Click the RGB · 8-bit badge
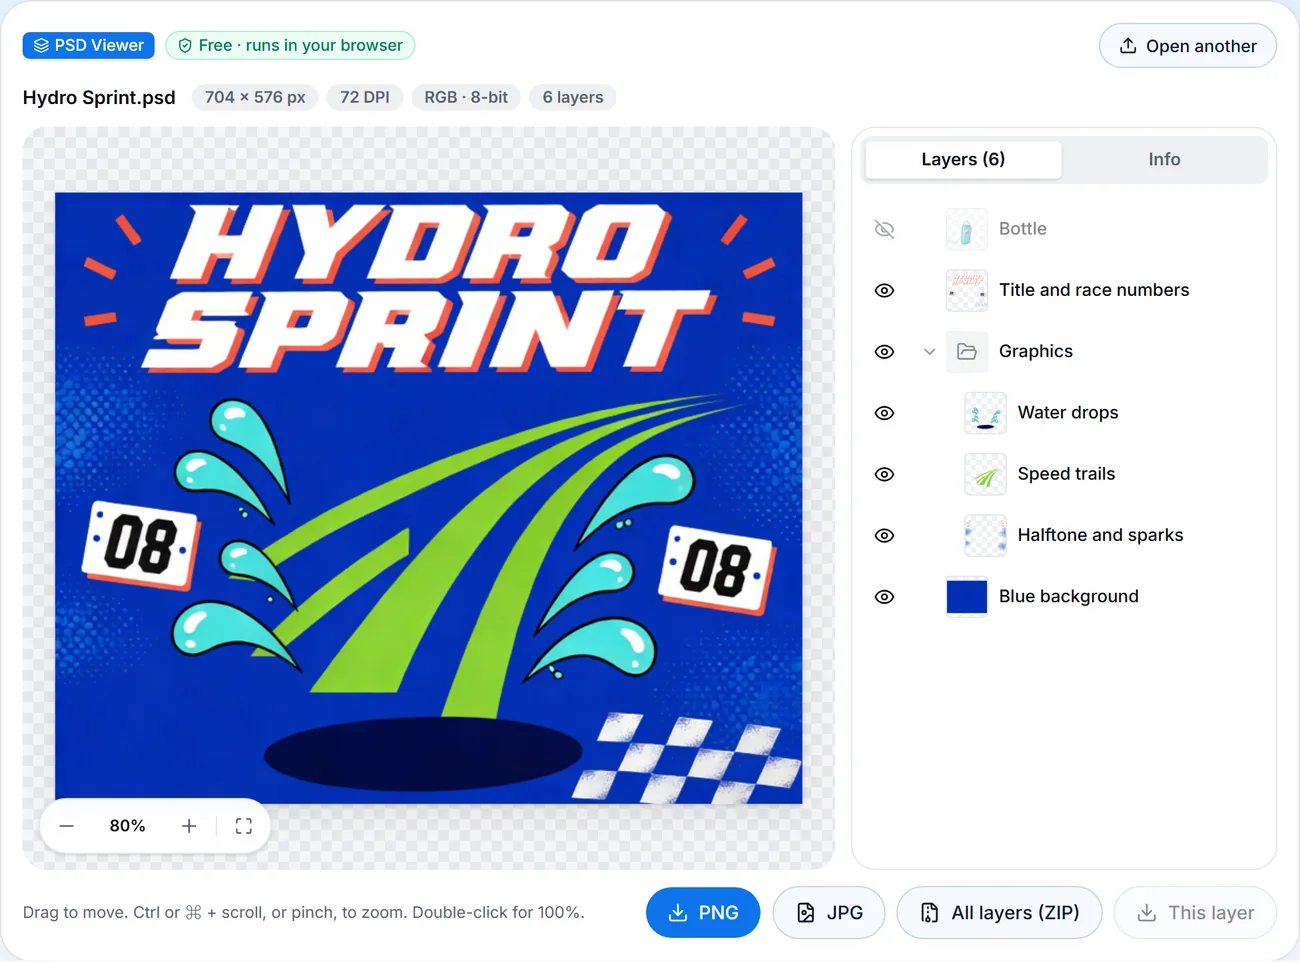1300x962 pixels. (466, 97)
